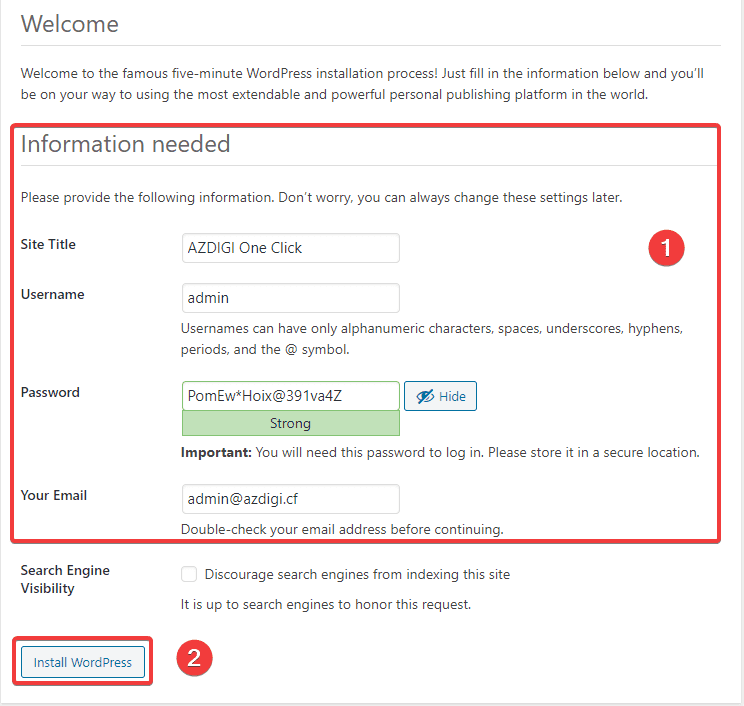Click the Site Title label
Viewport: 744px width, 706px height.
click(48, 244)
